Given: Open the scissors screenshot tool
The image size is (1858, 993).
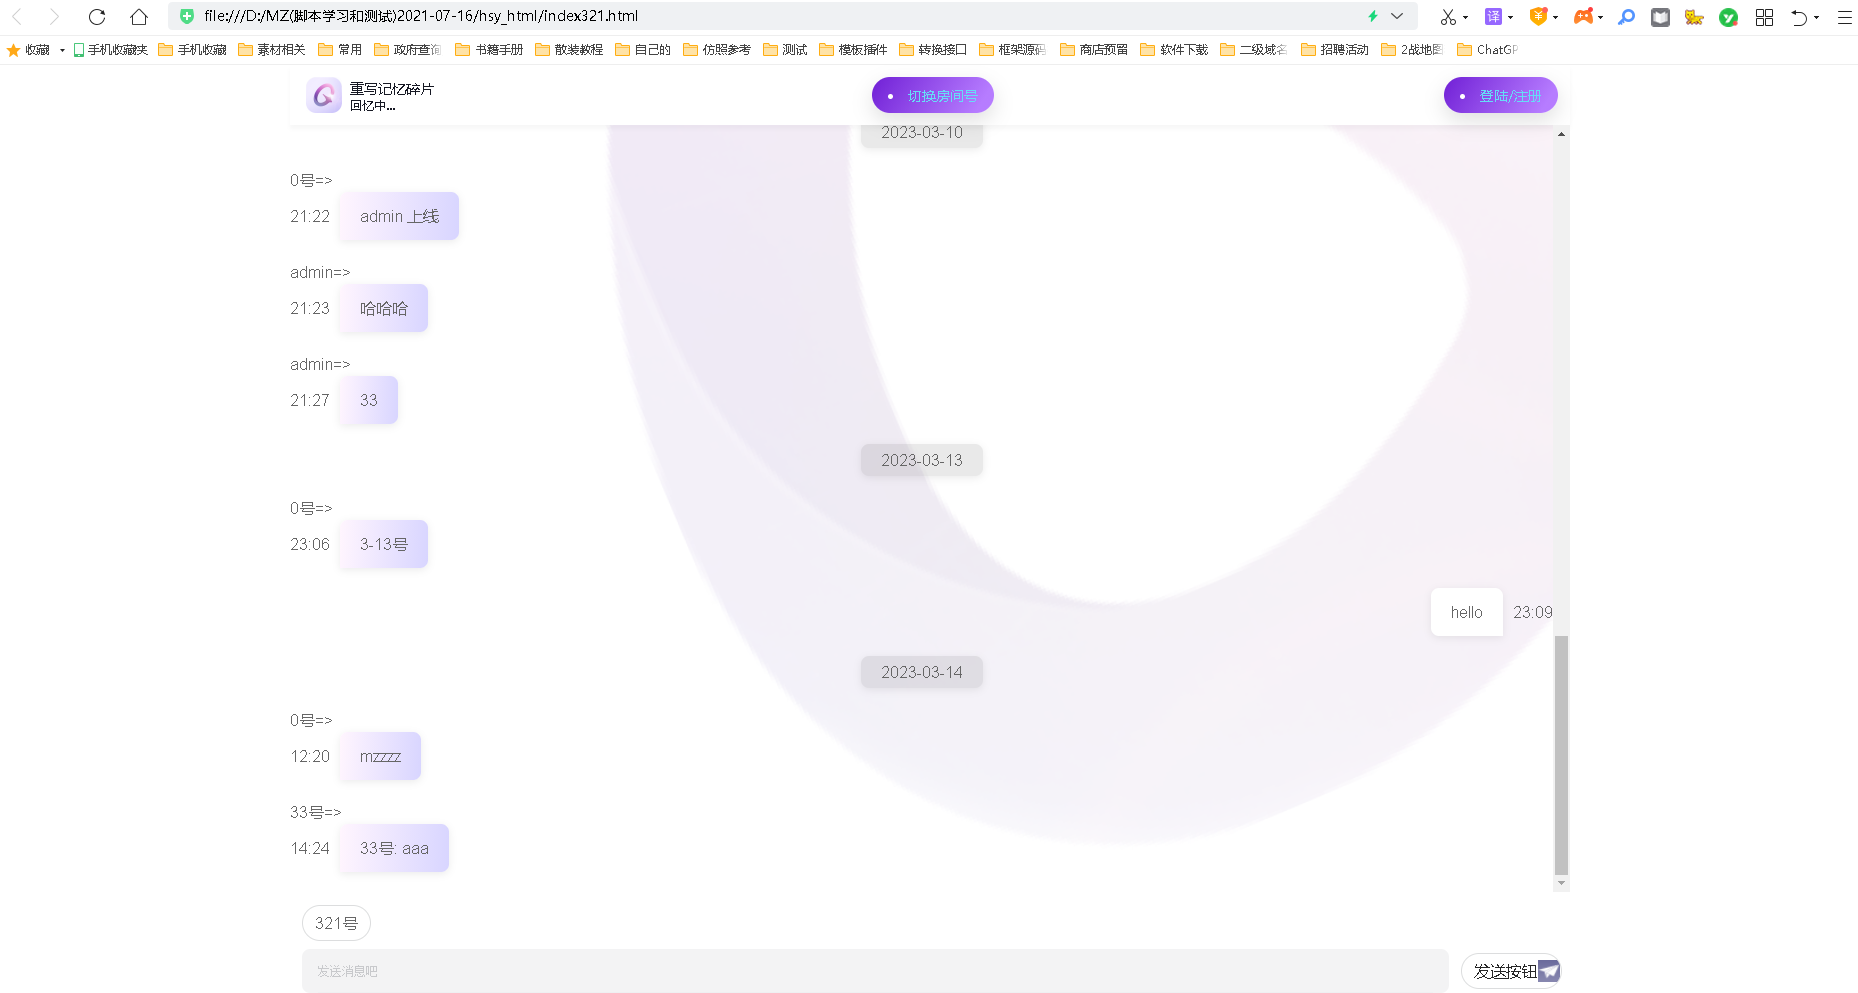Looking at the screenshot, I should pos(1448,17).
